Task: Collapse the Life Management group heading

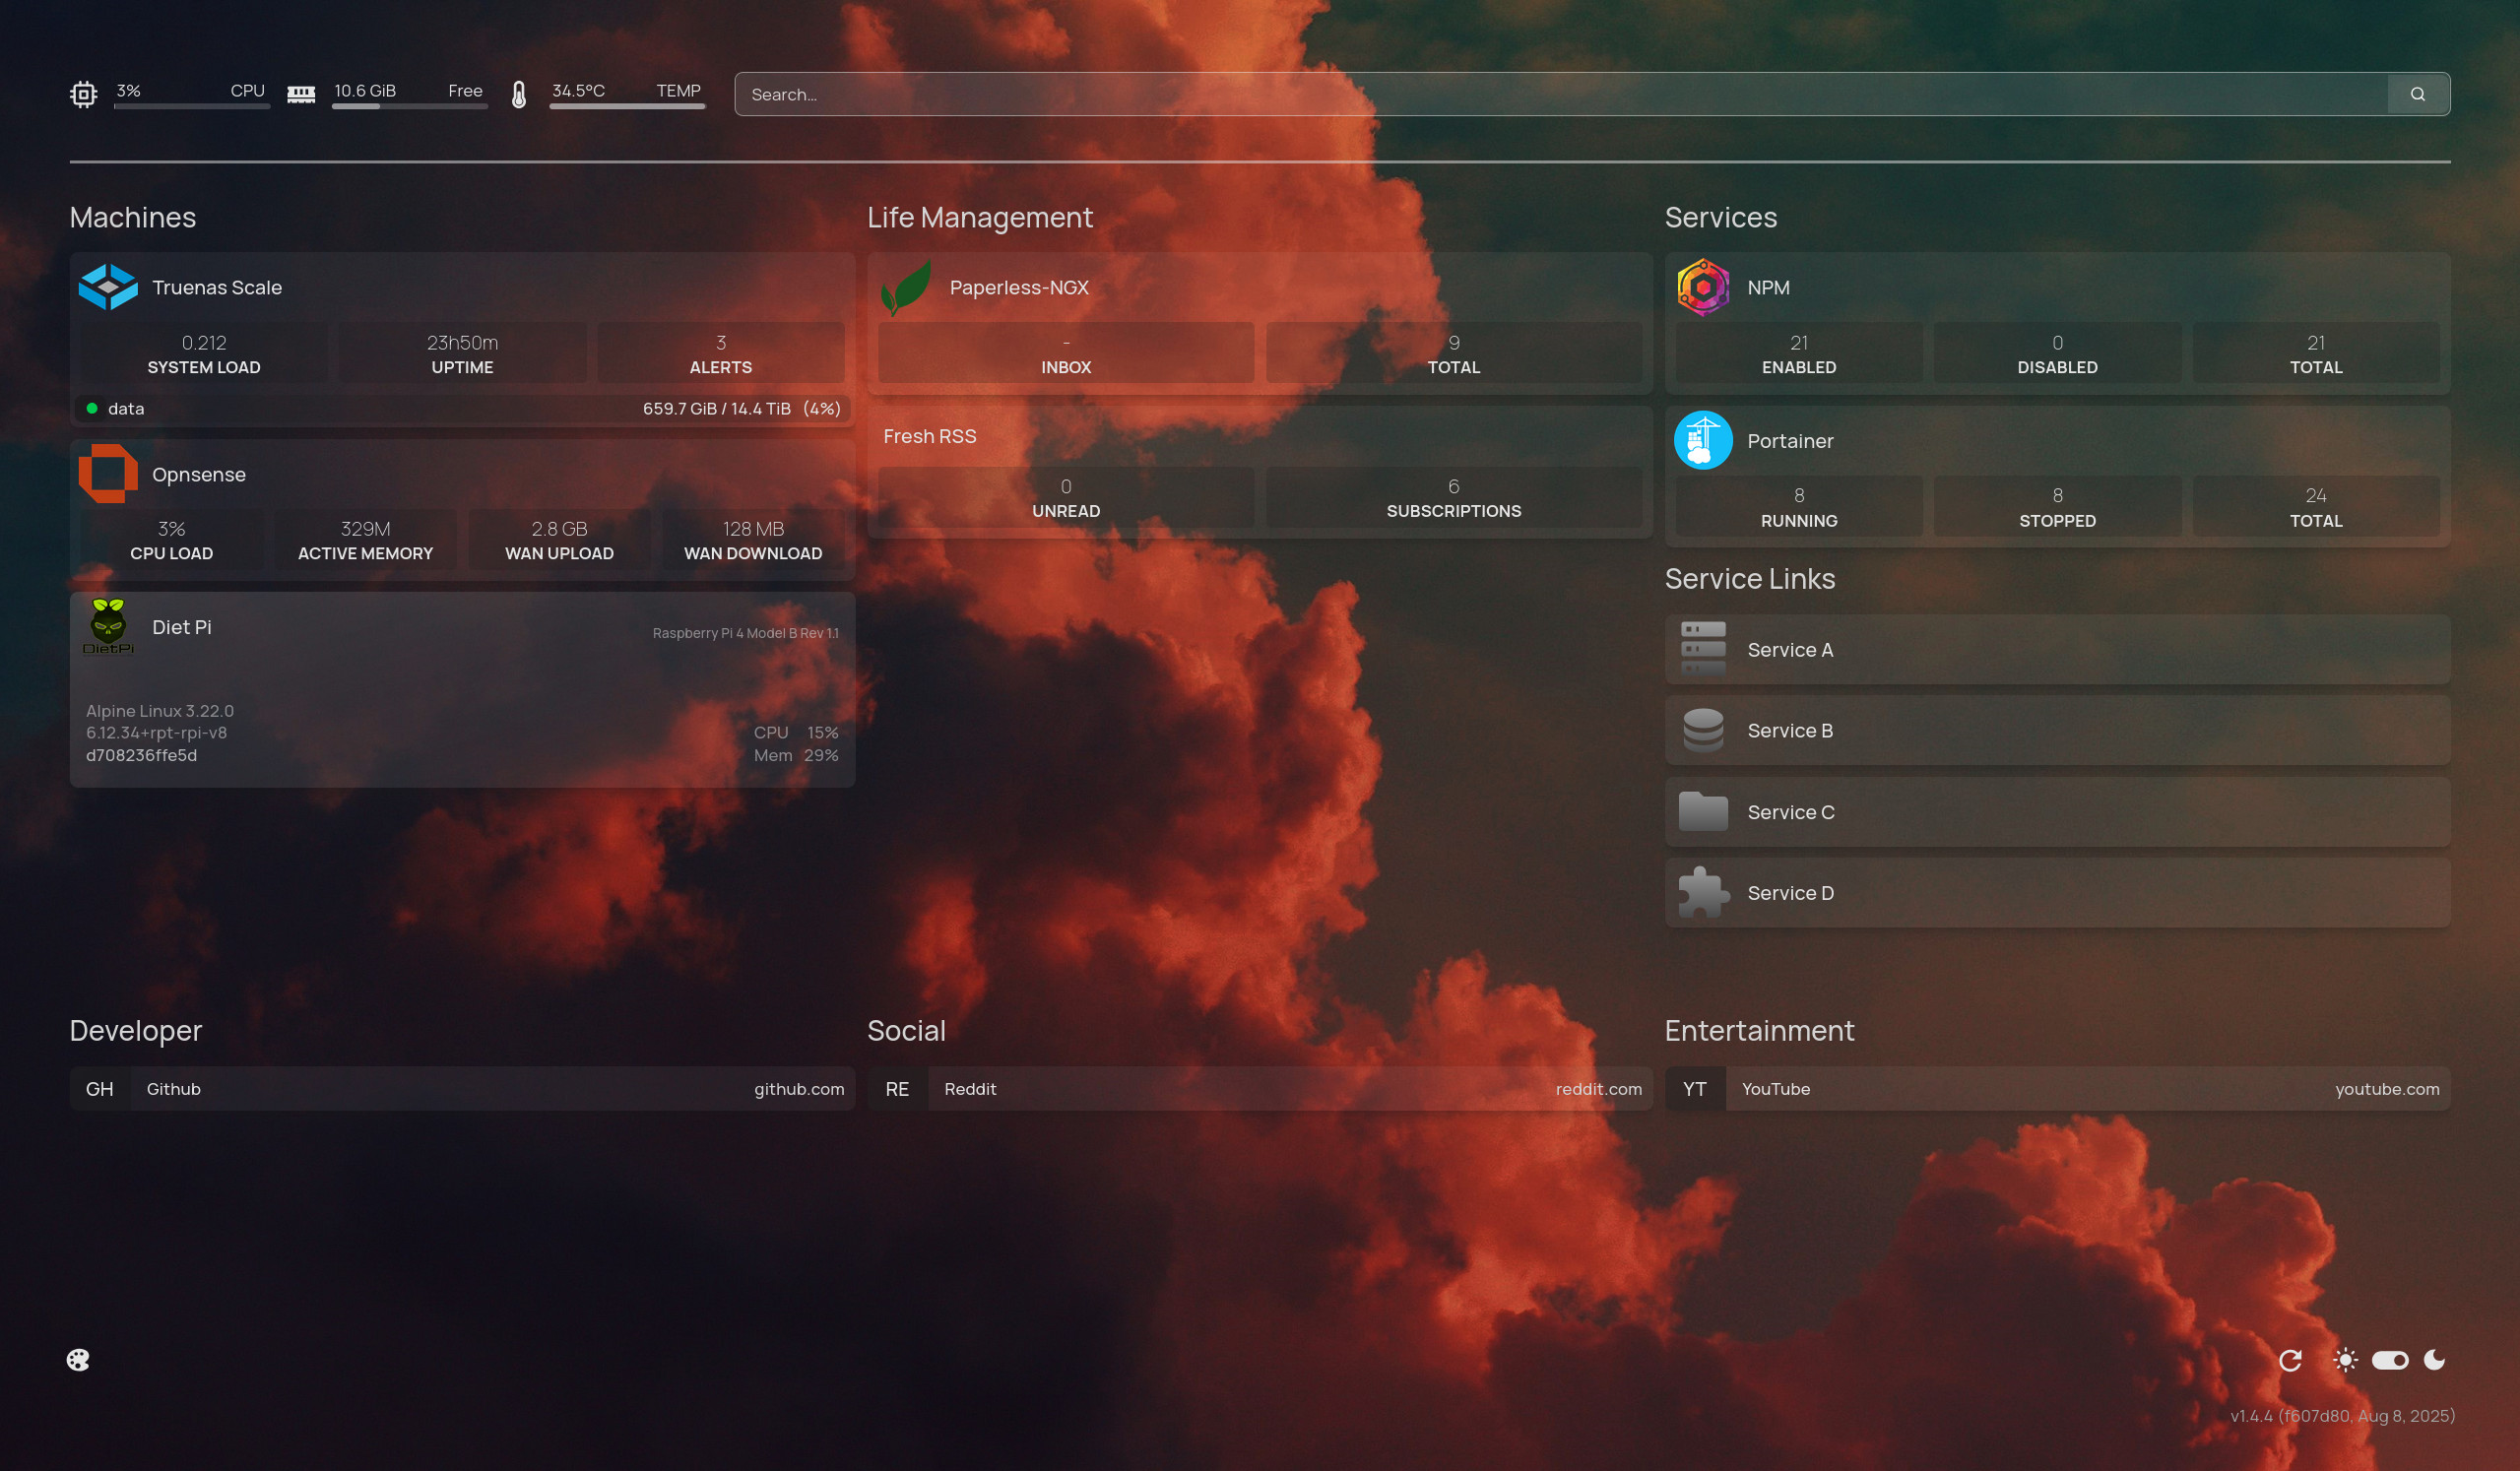Action: [x=979, y=217]
